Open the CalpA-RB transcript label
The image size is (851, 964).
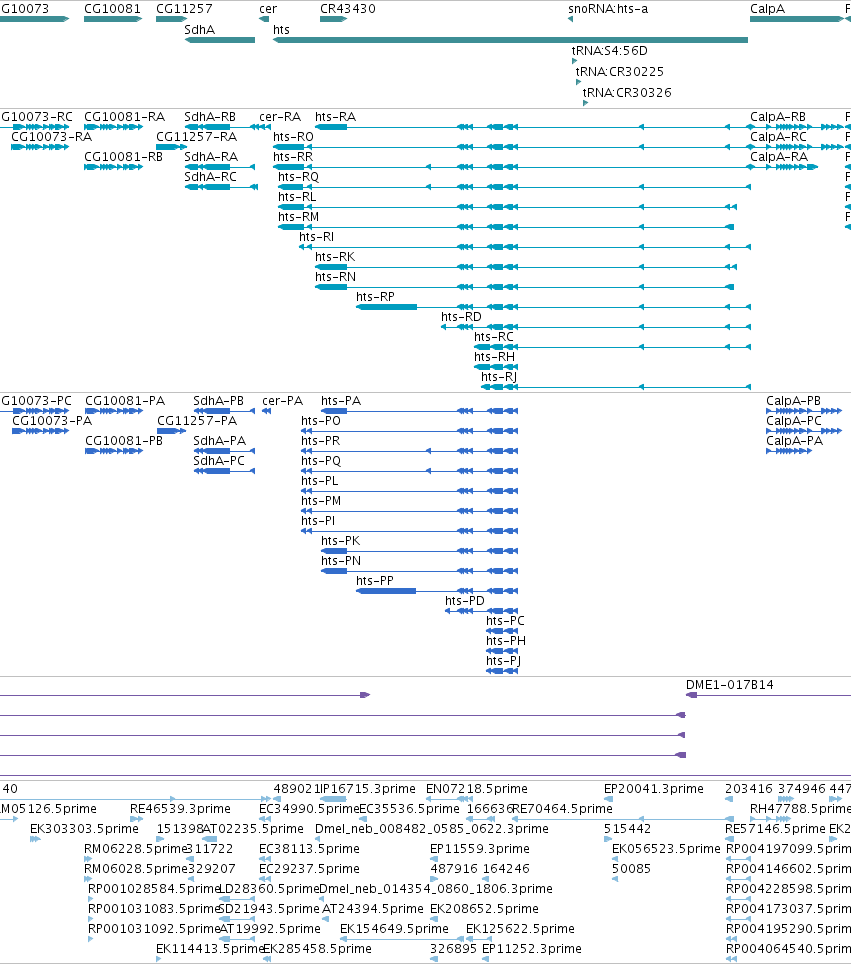coord(777,117)
